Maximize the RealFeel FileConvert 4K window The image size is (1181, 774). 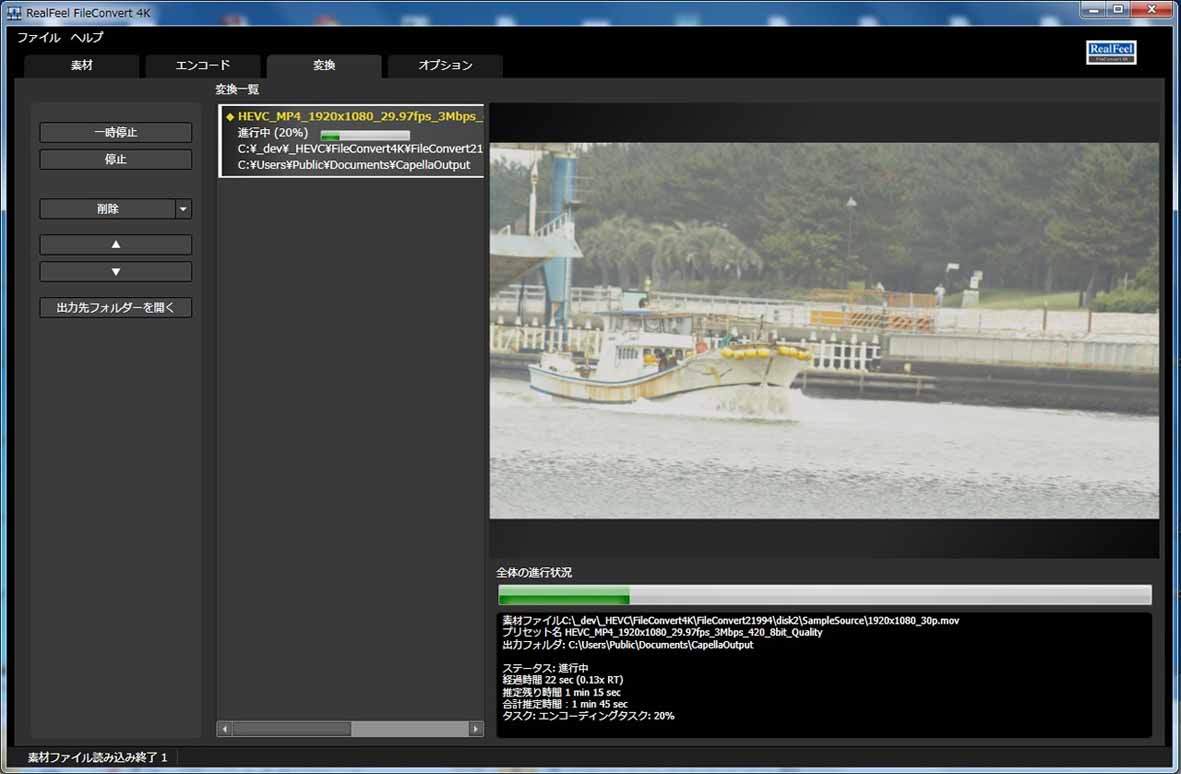[1118, 9]
